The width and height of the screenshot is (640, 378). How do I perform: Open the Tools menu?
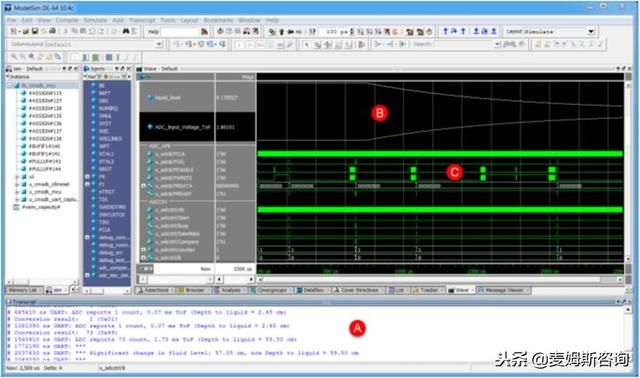(167, 20)
